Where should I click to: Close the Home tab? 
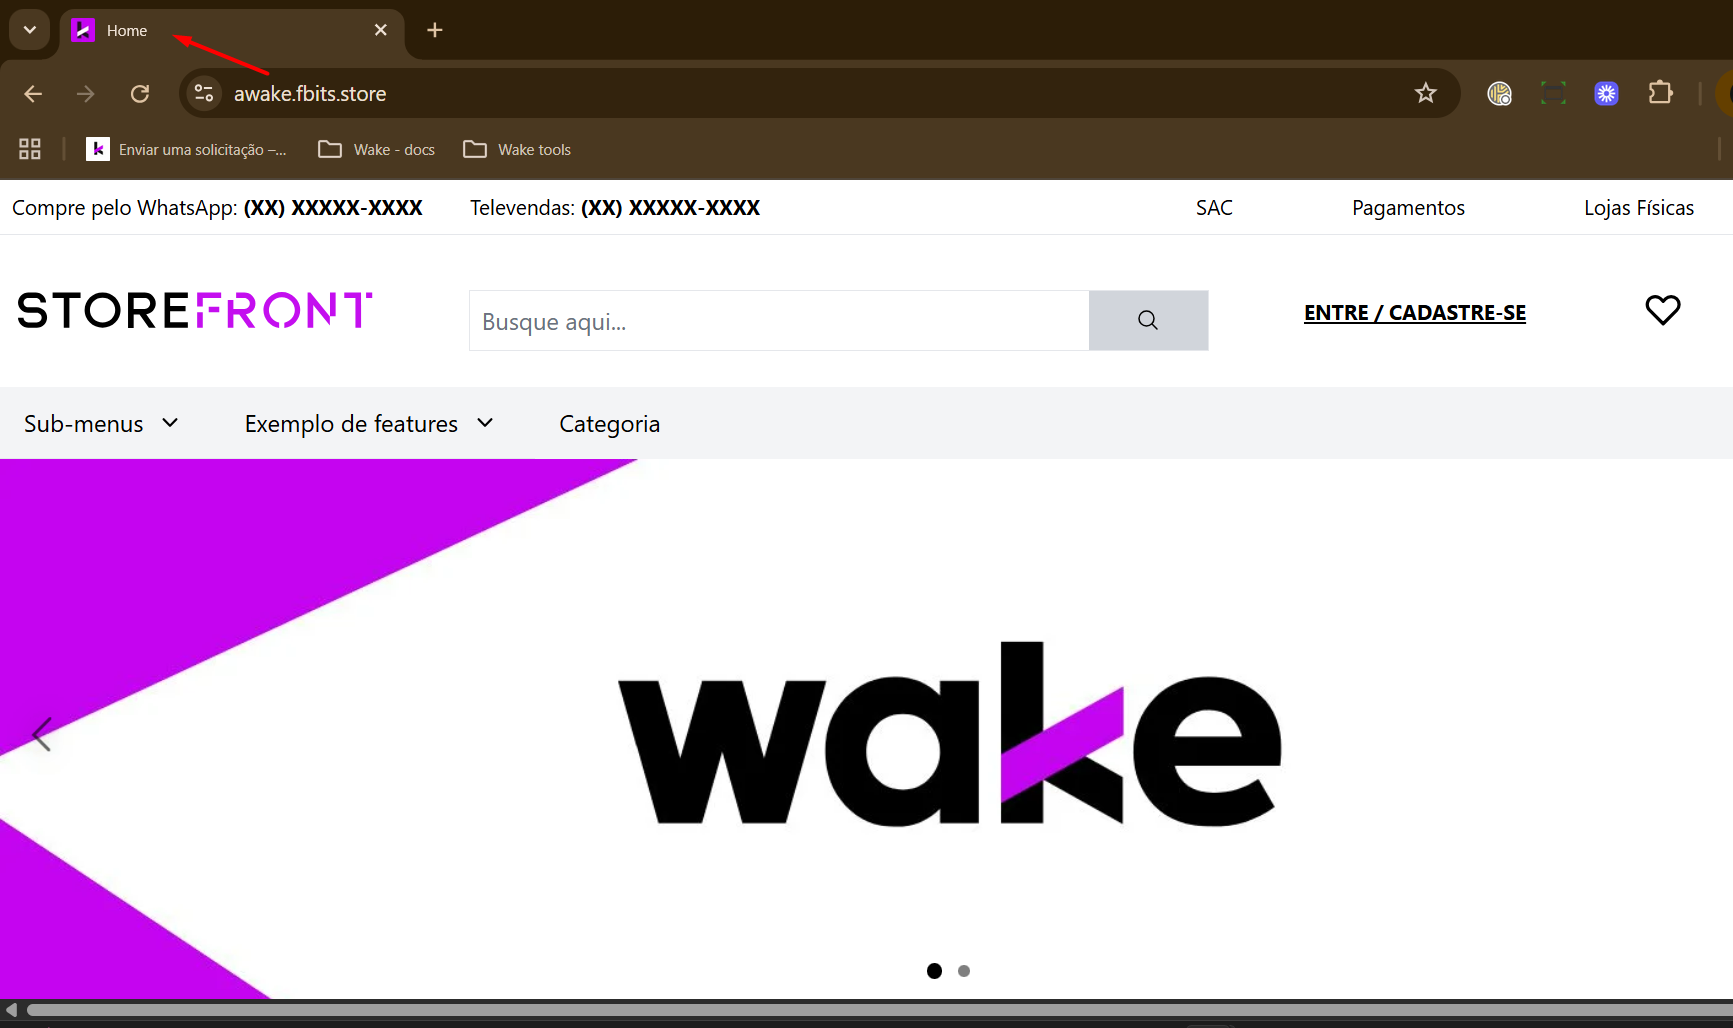pos(381,30)
